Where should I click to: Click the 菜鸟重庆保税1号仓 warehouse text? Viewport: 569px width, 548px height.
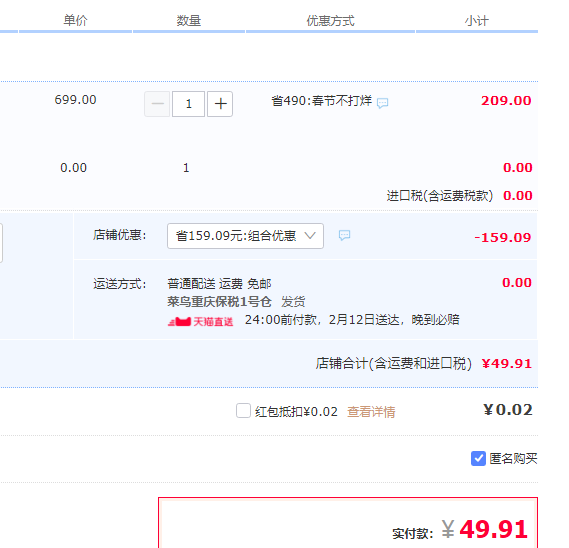click(x=219, y=302)
